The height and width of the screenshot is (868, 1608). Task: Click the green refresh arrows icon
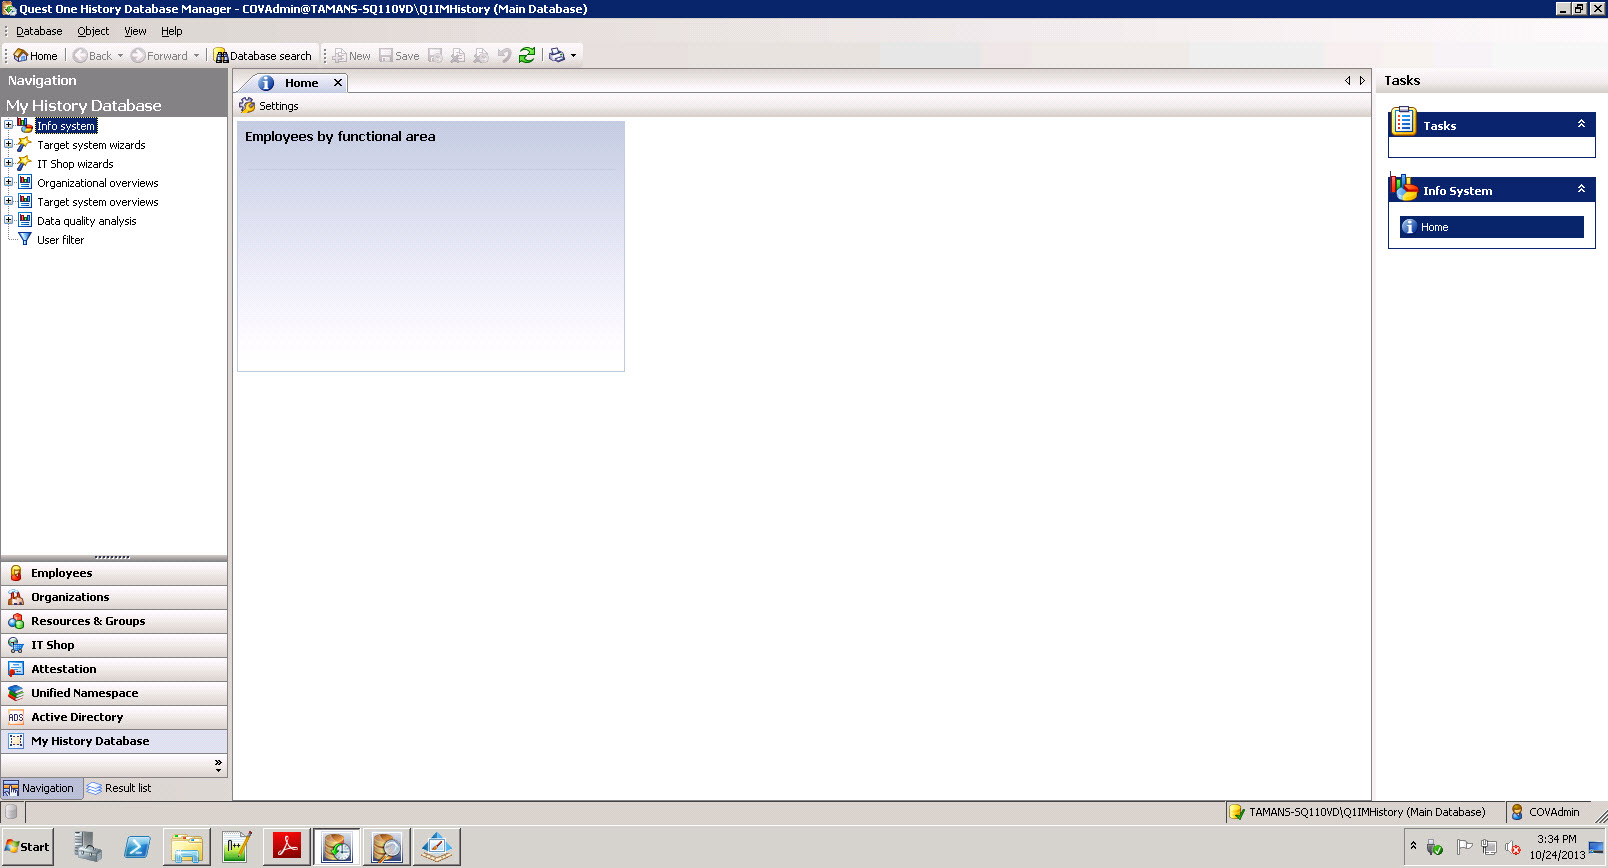tap(527, 56)
